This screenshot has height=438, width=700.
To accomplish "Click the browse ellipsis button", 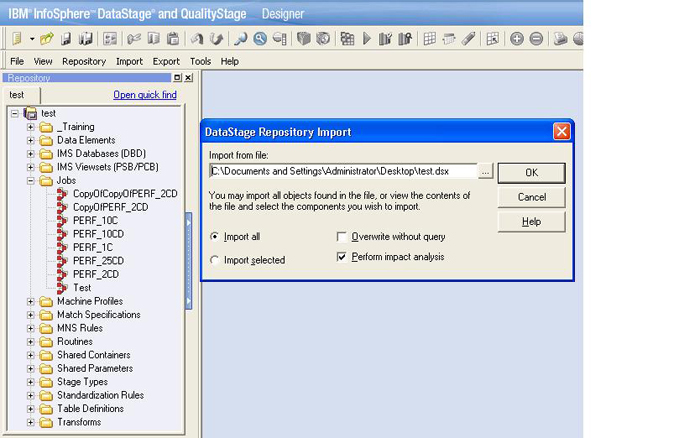I will pos(485,171).
